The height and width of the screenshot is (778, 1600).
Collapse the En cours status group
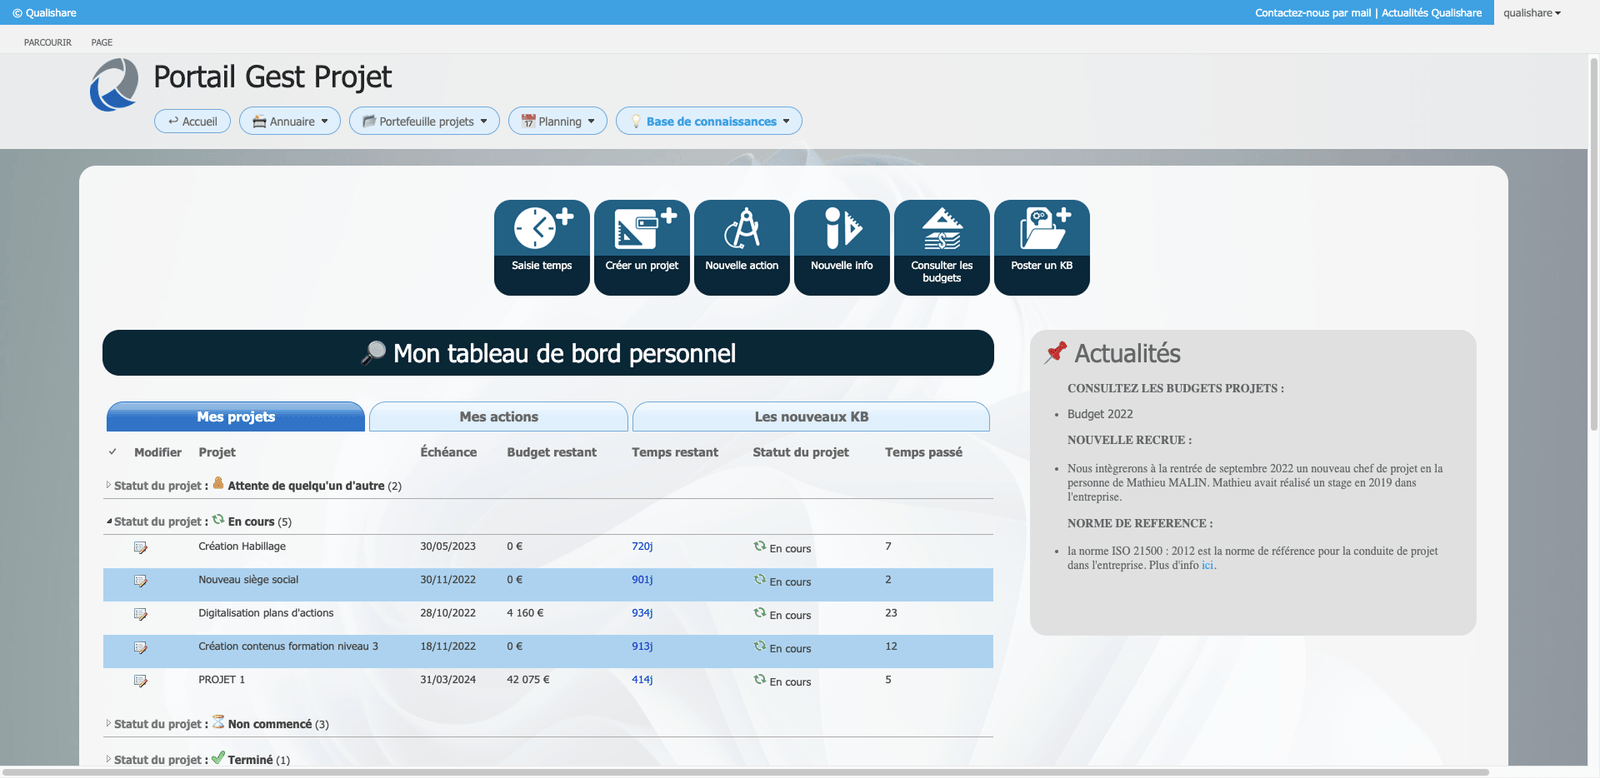tap(109, 521)
